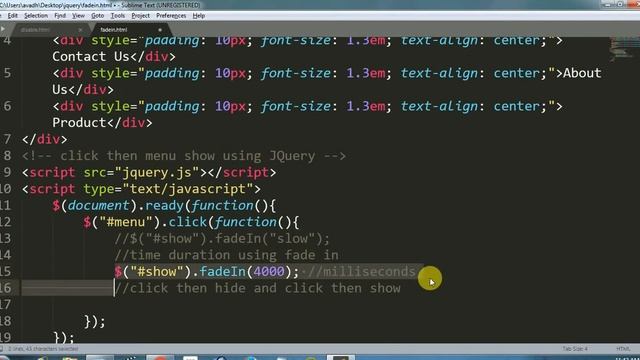Click the text 'Contact Us' in code
The height and width of the screenshot is (360, 640).
91,56
